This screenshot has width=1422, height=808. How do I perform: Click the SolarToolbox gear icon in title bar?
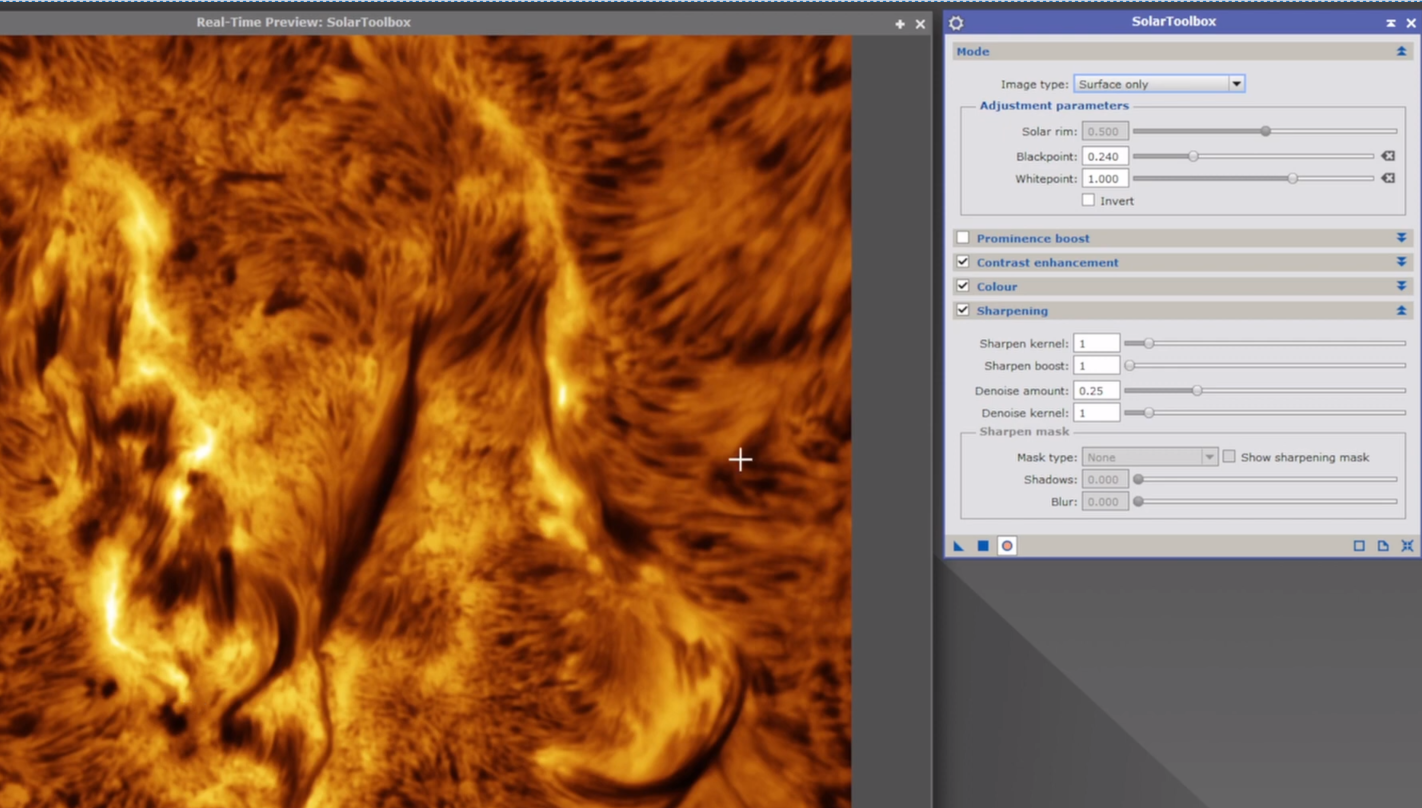click(x=956, y=22)
